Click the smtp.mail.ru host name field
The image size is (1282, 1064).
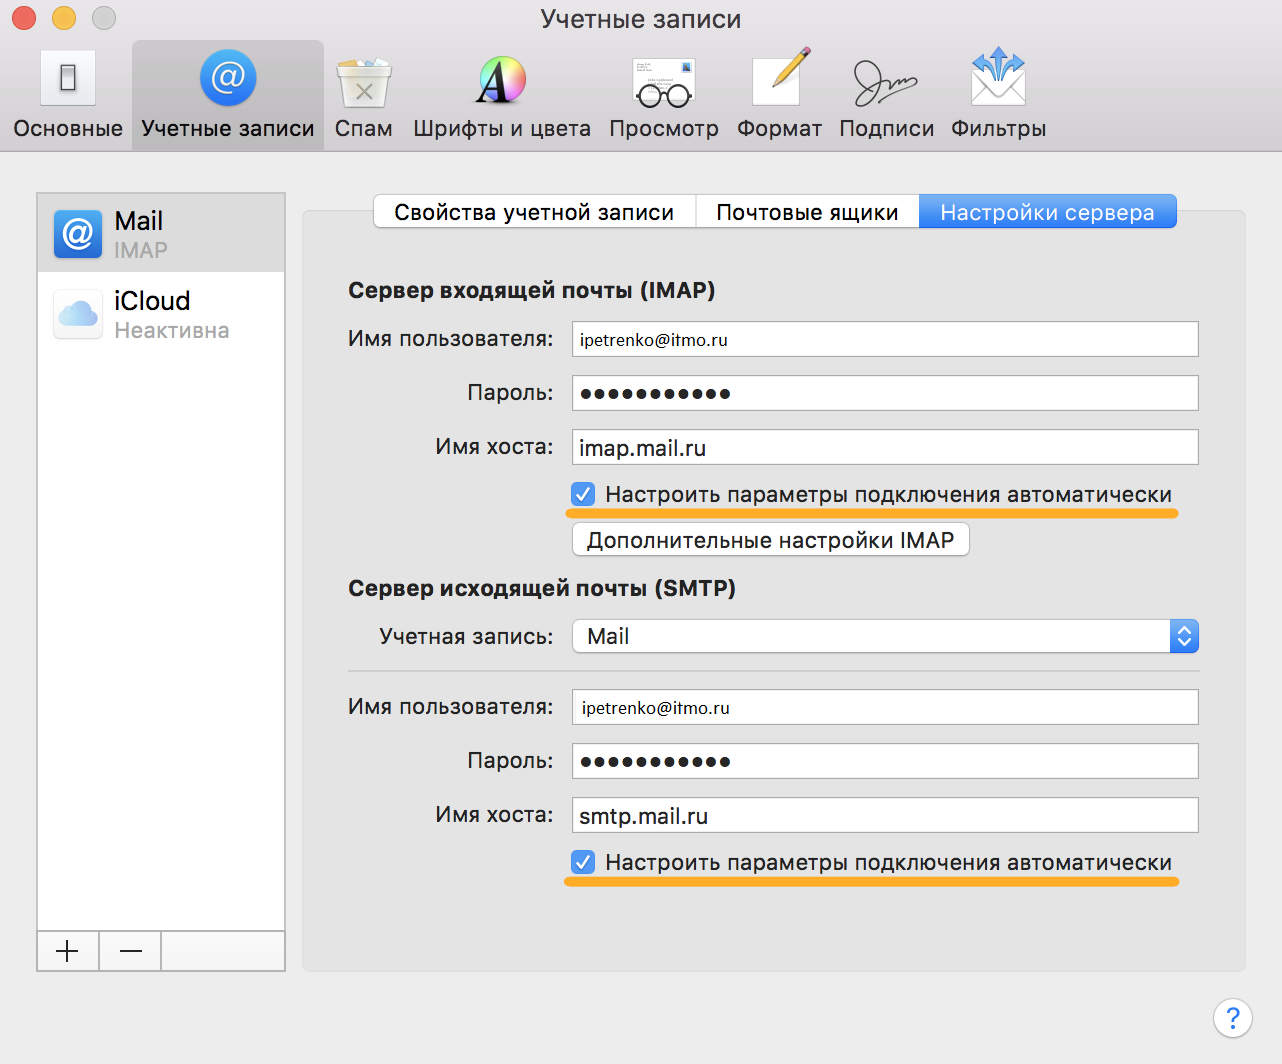coord(885,815)
